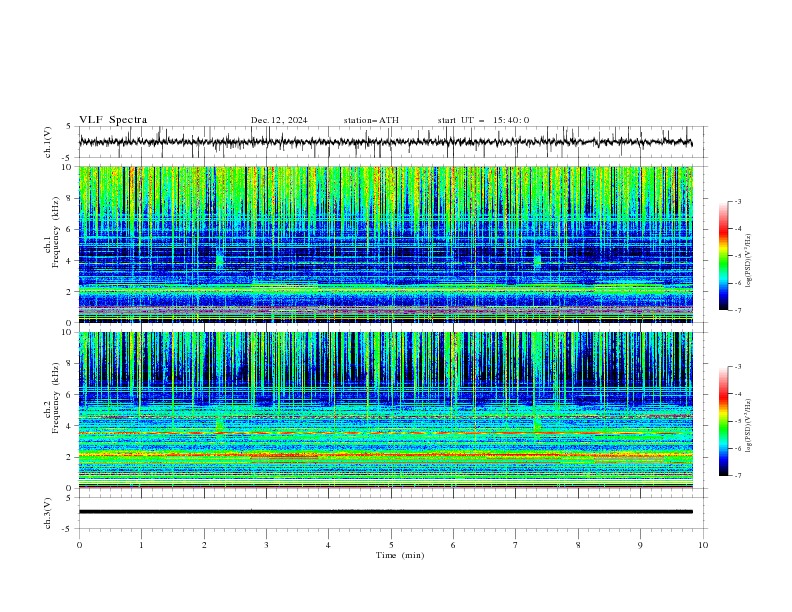Click time axis tick label "8"
The height and width of the screenshot is (612, 792).
tap(578, 545)
